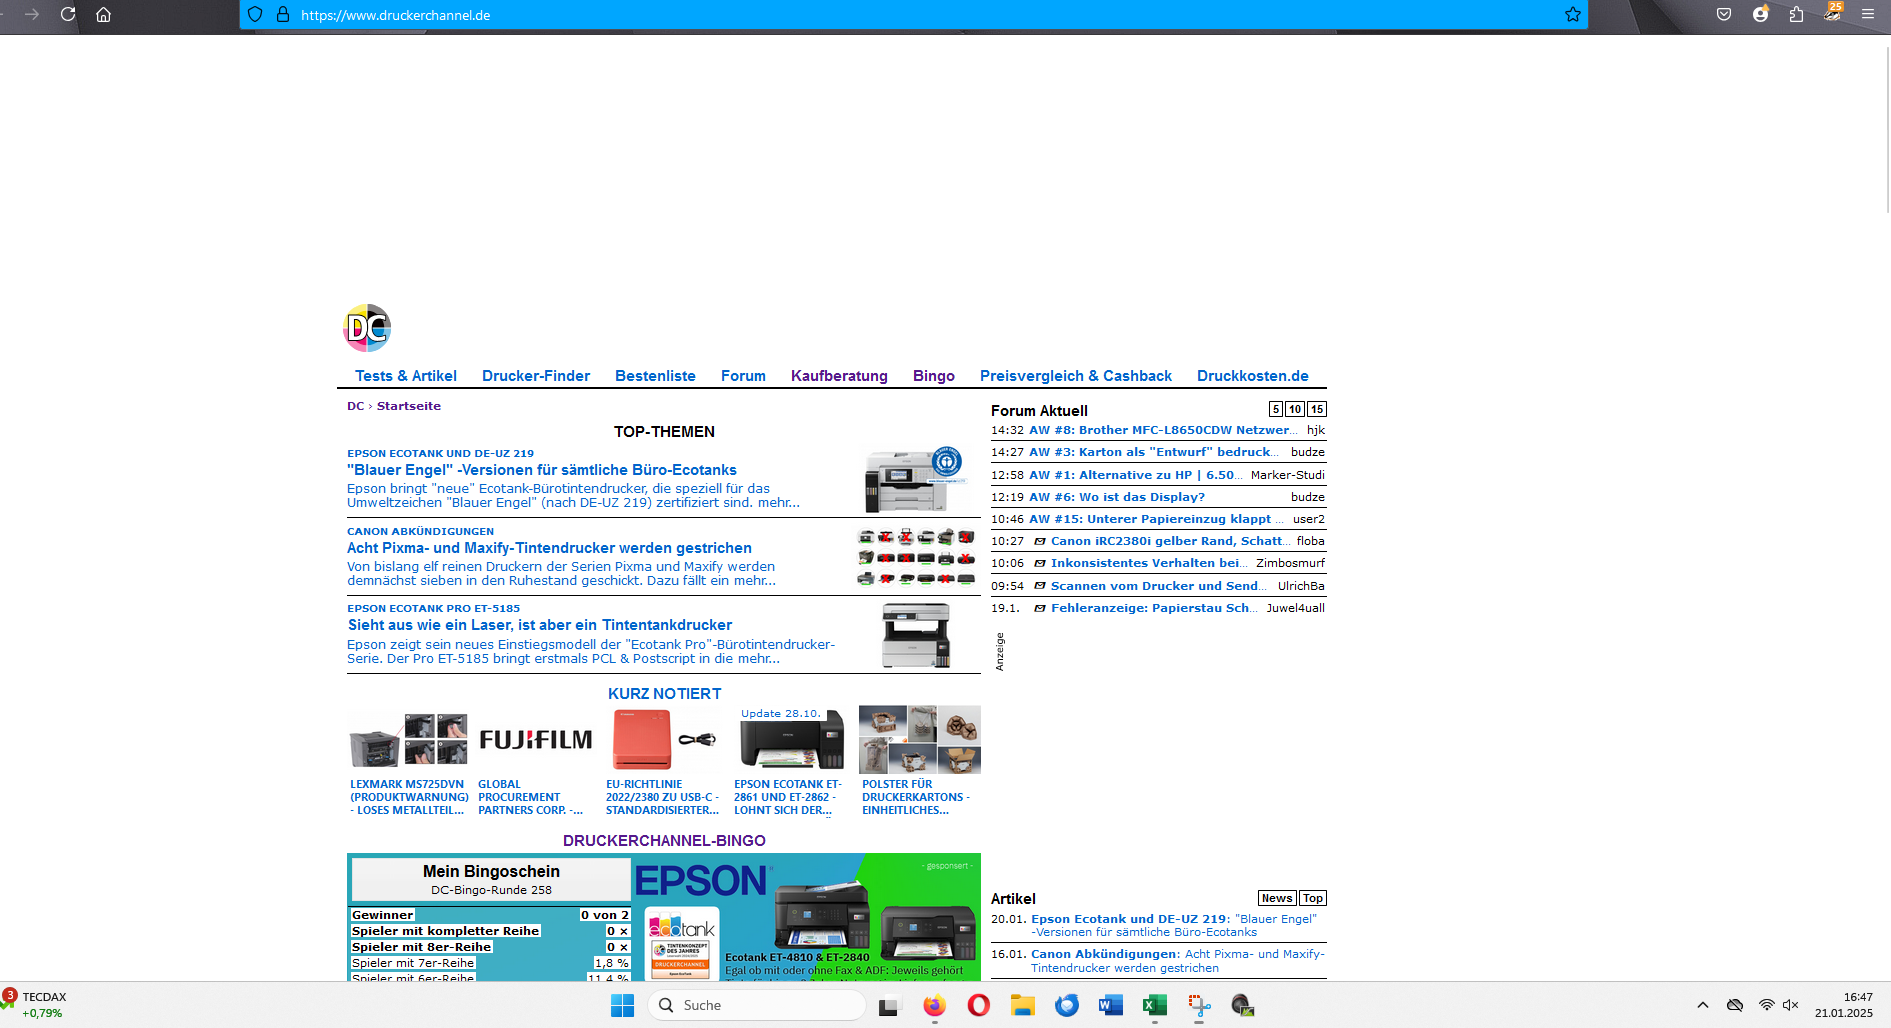Click the speaker muted tray icon
The image size is (1891, 1028).
point(1790,1005)
